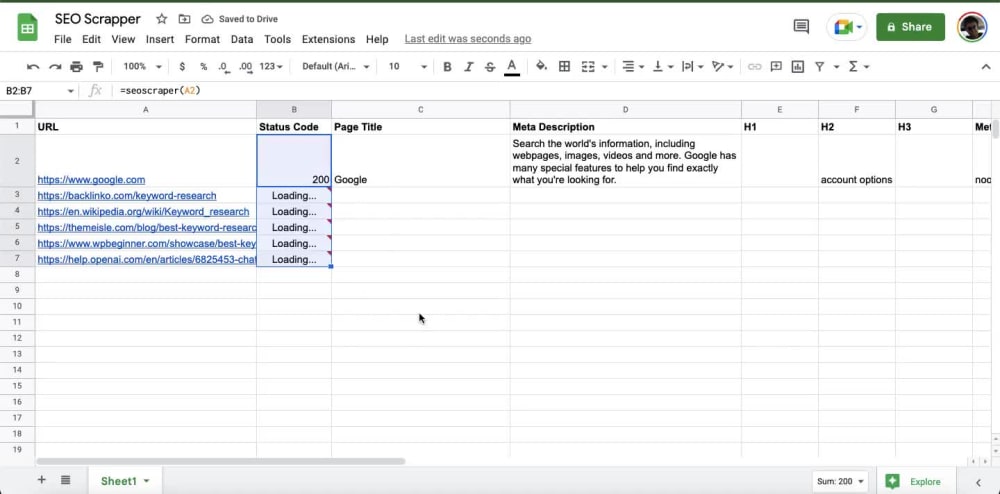Open the Insert menu
1000x494 pixels.
(159, 40)
